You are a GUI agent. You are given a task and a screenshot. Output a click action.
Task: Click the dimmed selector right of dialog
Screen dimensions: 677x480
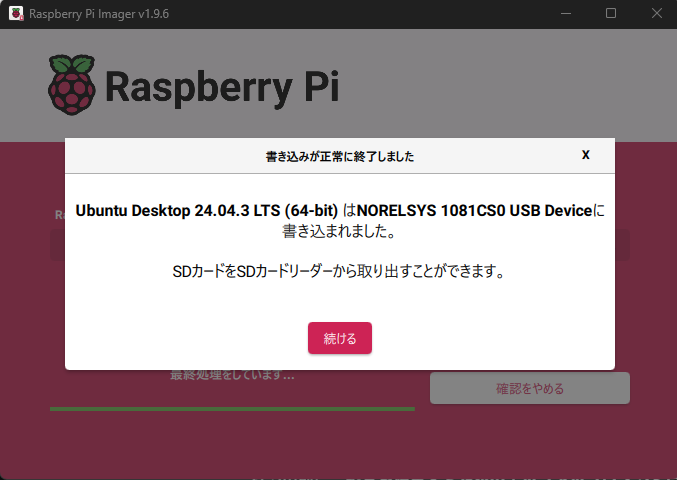(622, 244)
